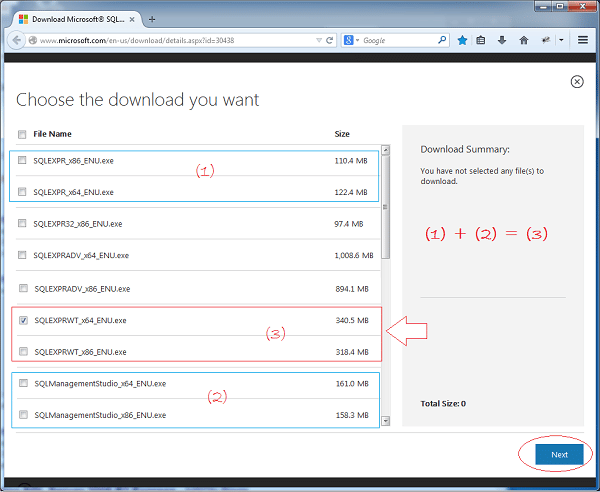600x492 pixels.
Task: Select the SQLEXPRWT_x64_ENU.exe file name
Action: (x=80, y=321)
